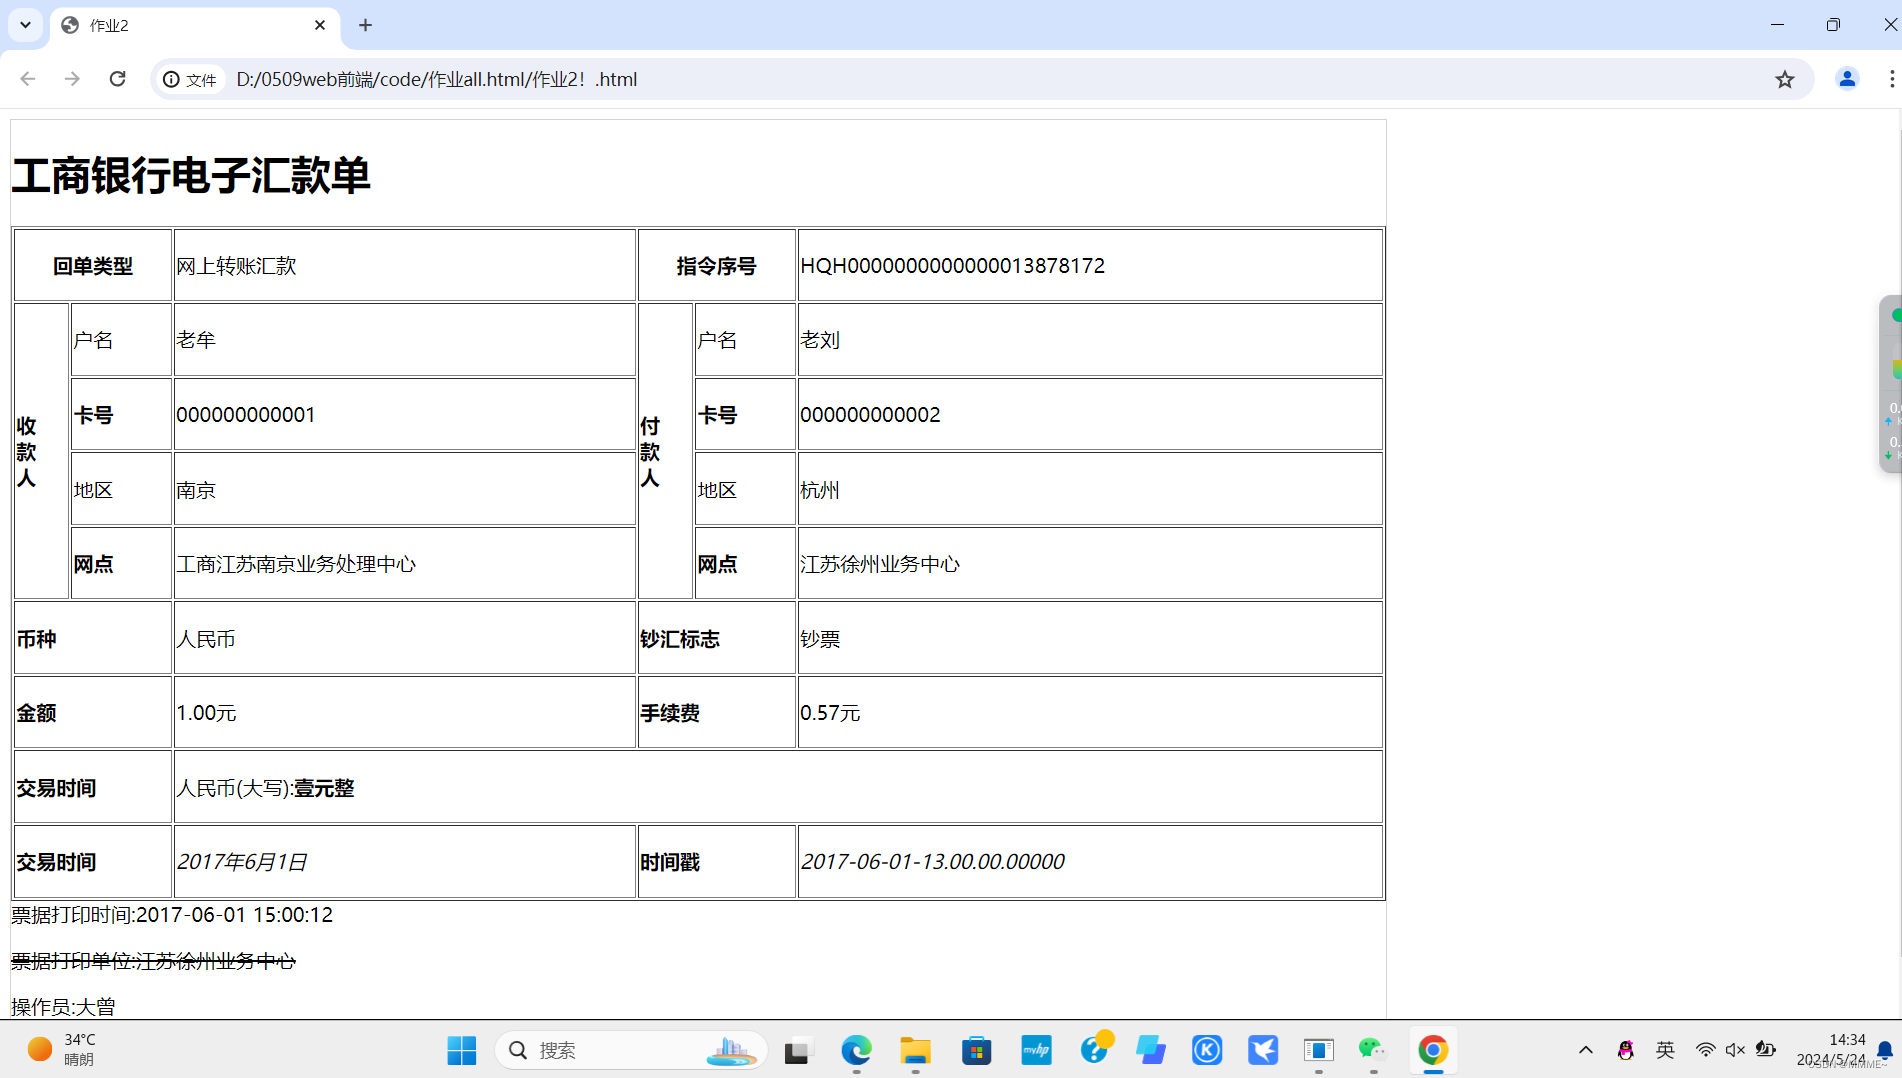Toggle the input language 英 indicator
Image resolution: width=1902 pixels, height=1078 pixels.
pyautogui.click(x=1665, y=1050)
